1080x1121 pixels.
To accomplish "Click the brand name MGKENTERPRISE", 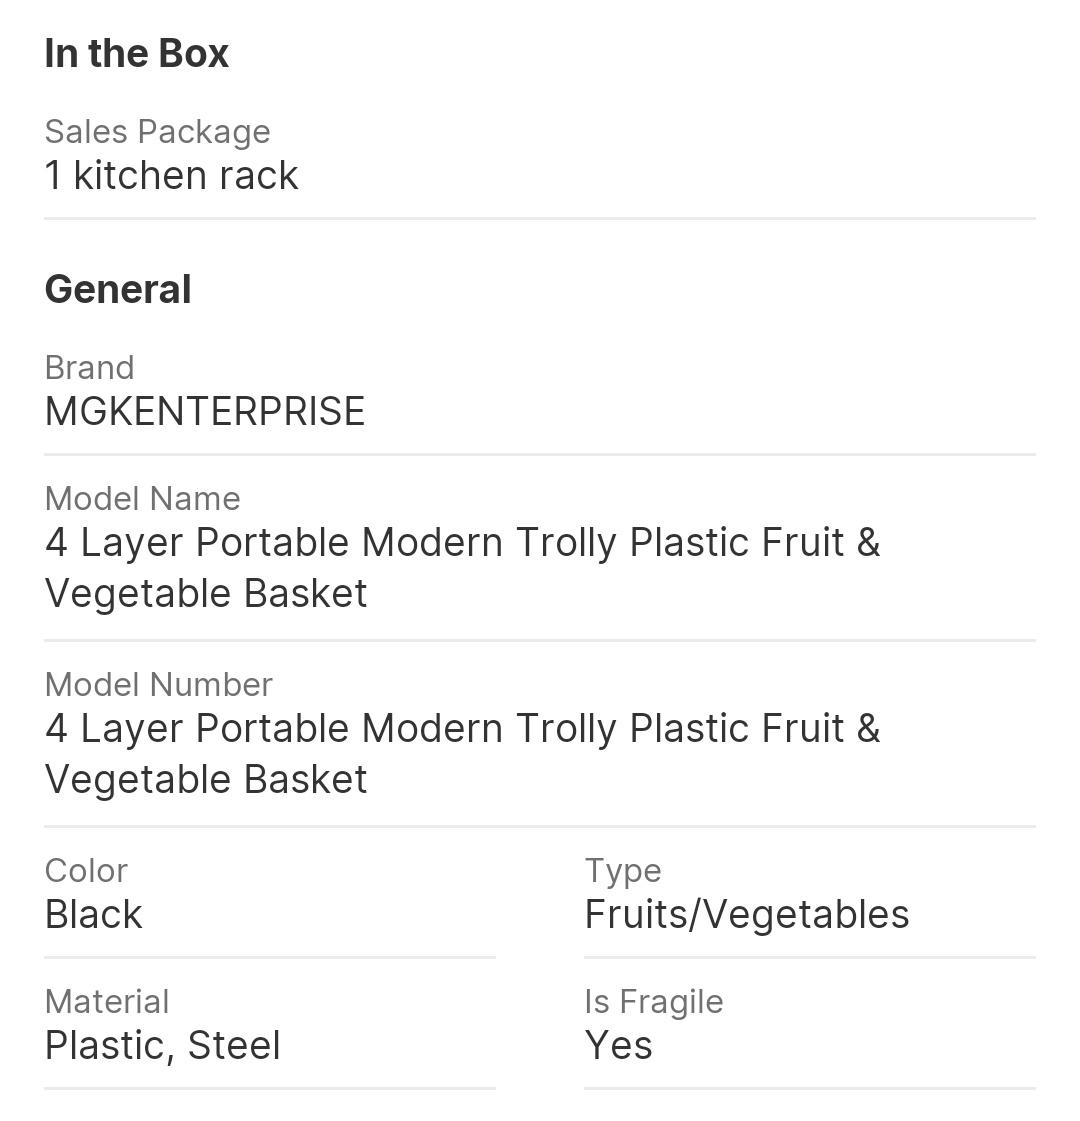I will point(205,411).
